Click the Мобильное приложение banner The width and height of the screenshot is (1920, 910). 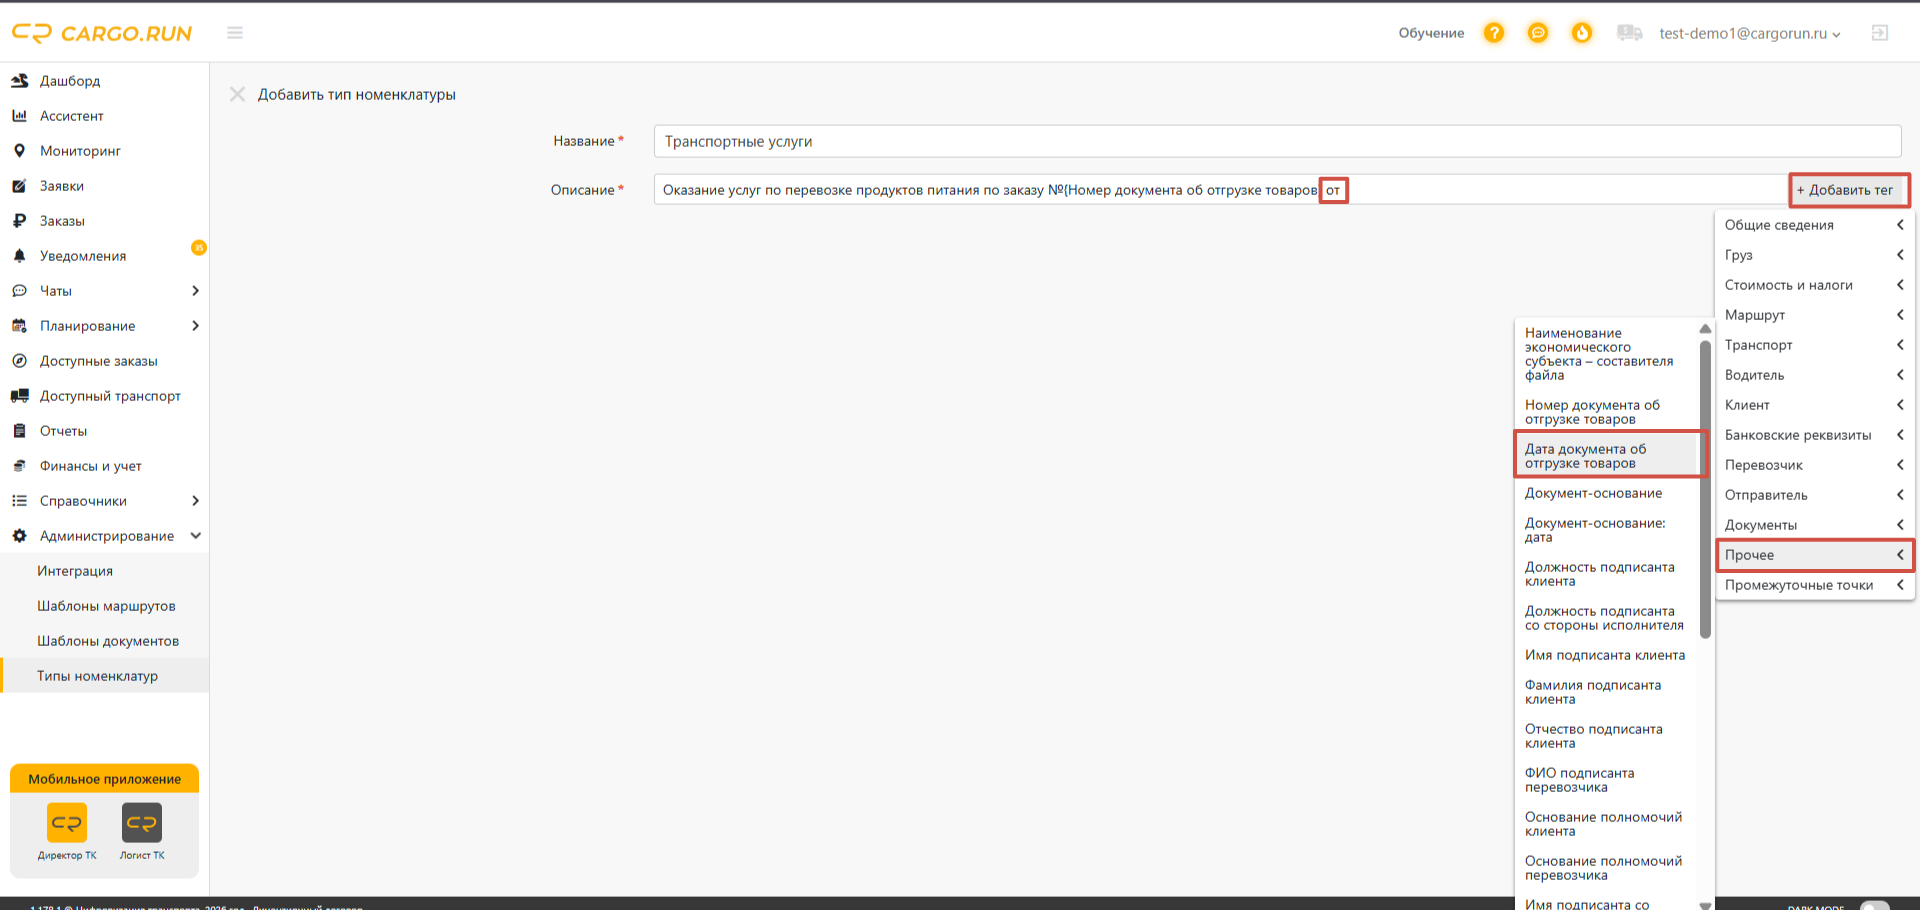tap(105, 779)
